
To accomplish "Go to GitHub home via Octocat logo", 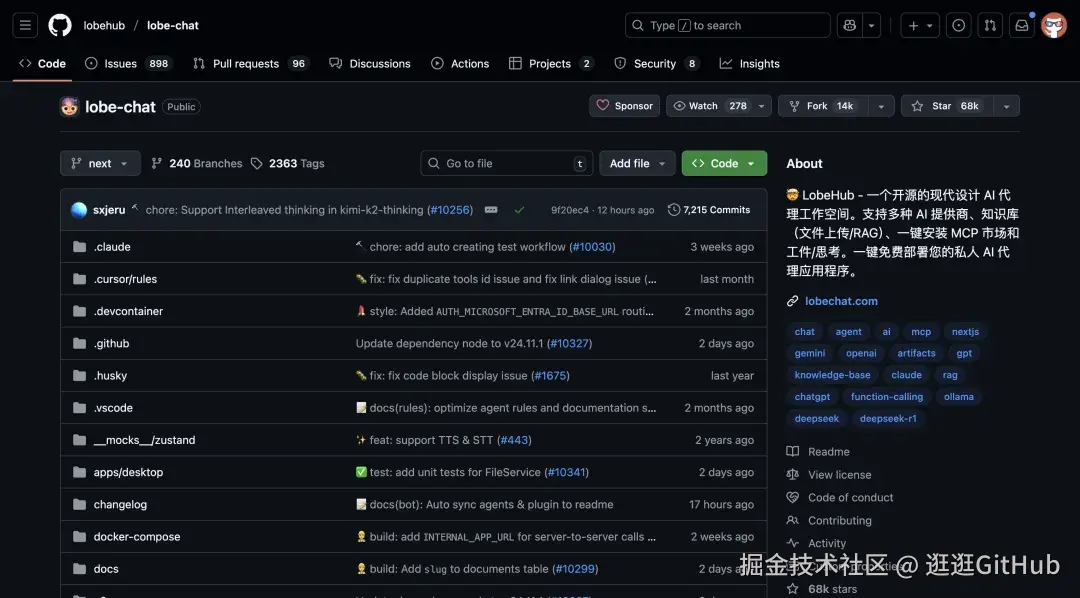I will click(60, 25).
